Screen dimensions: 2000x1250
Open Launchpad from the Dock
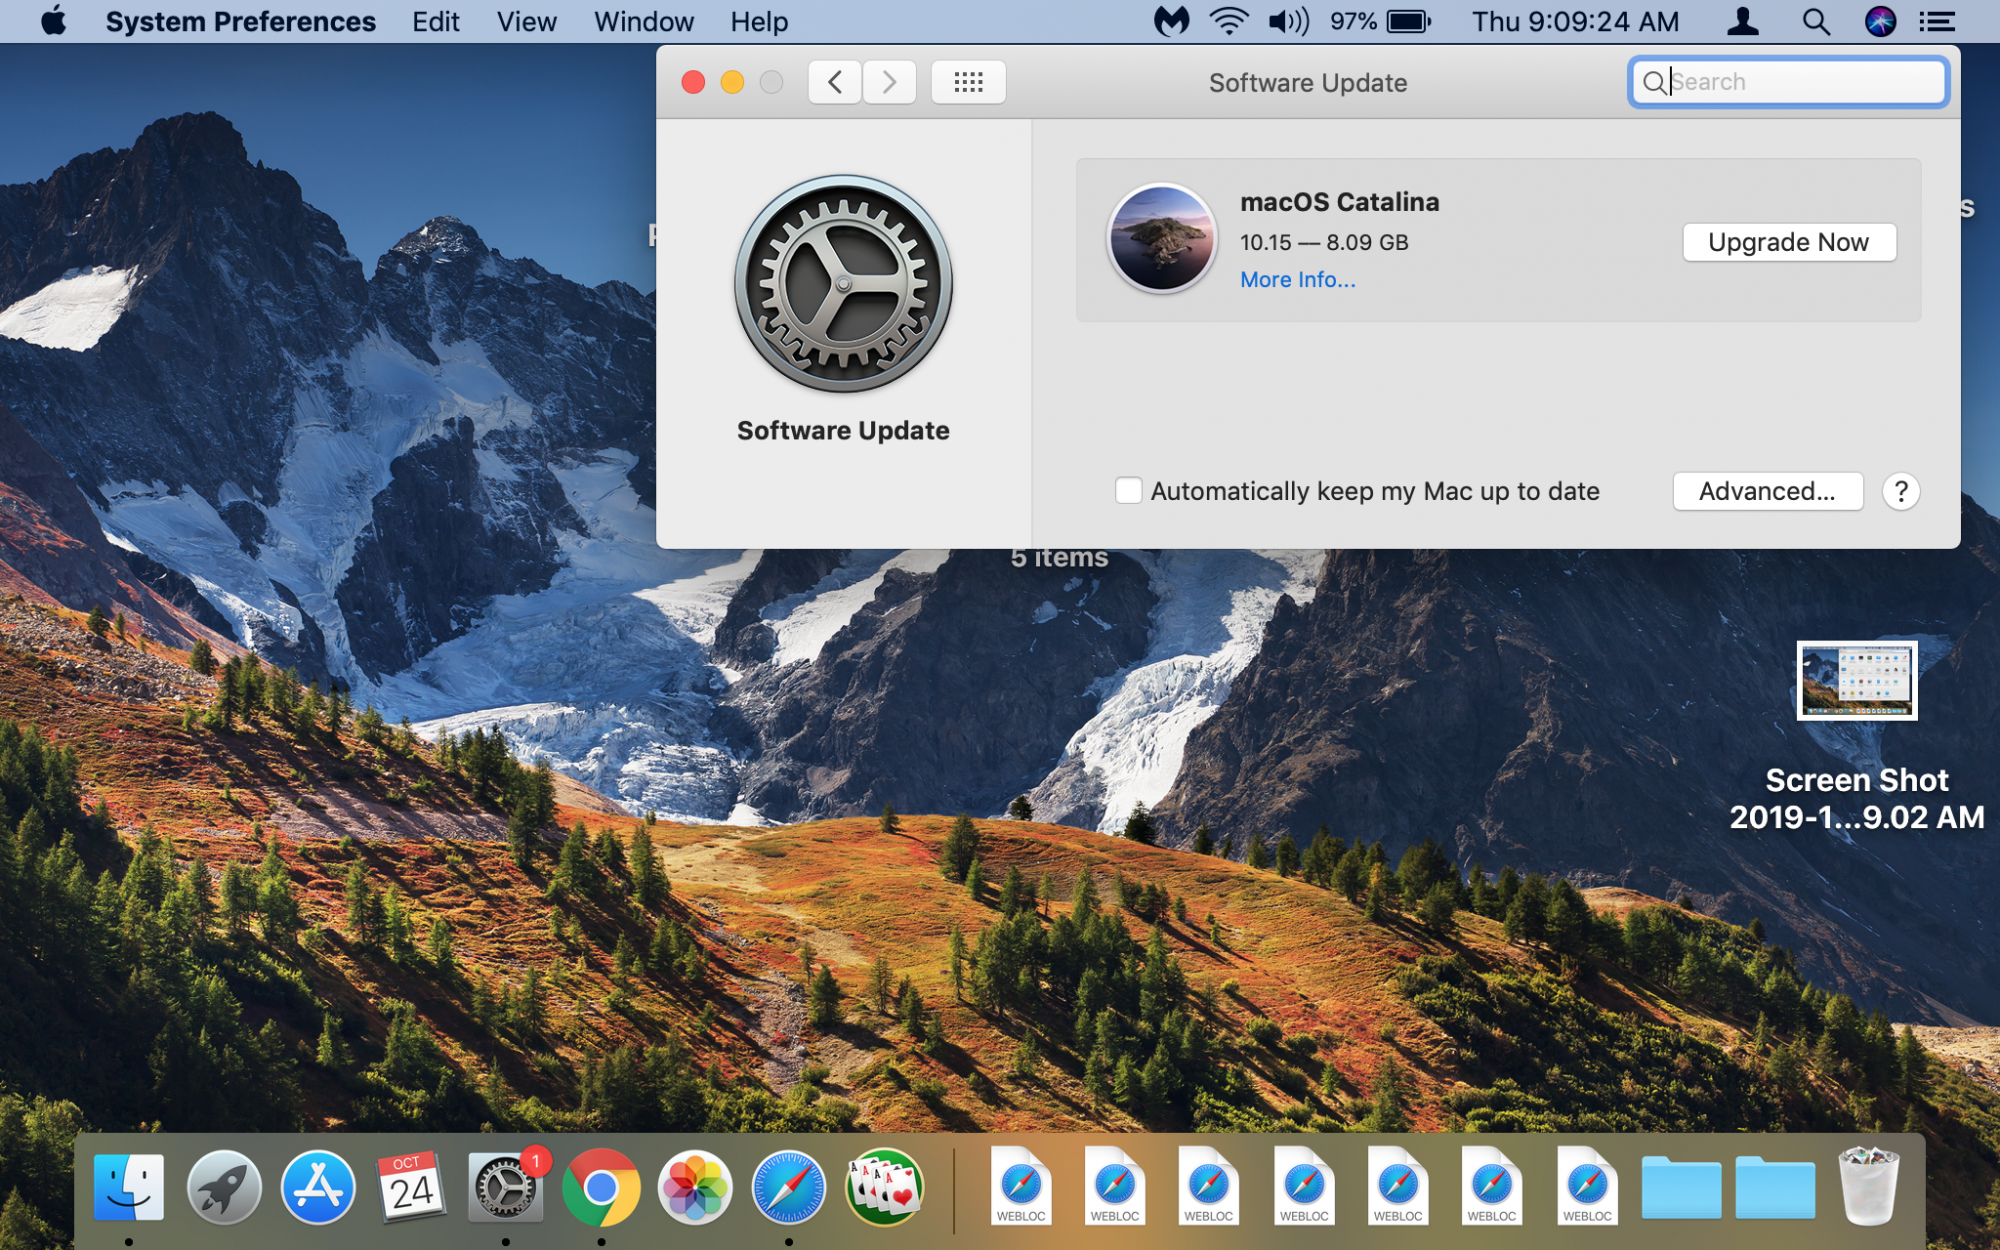(224, 1187)
